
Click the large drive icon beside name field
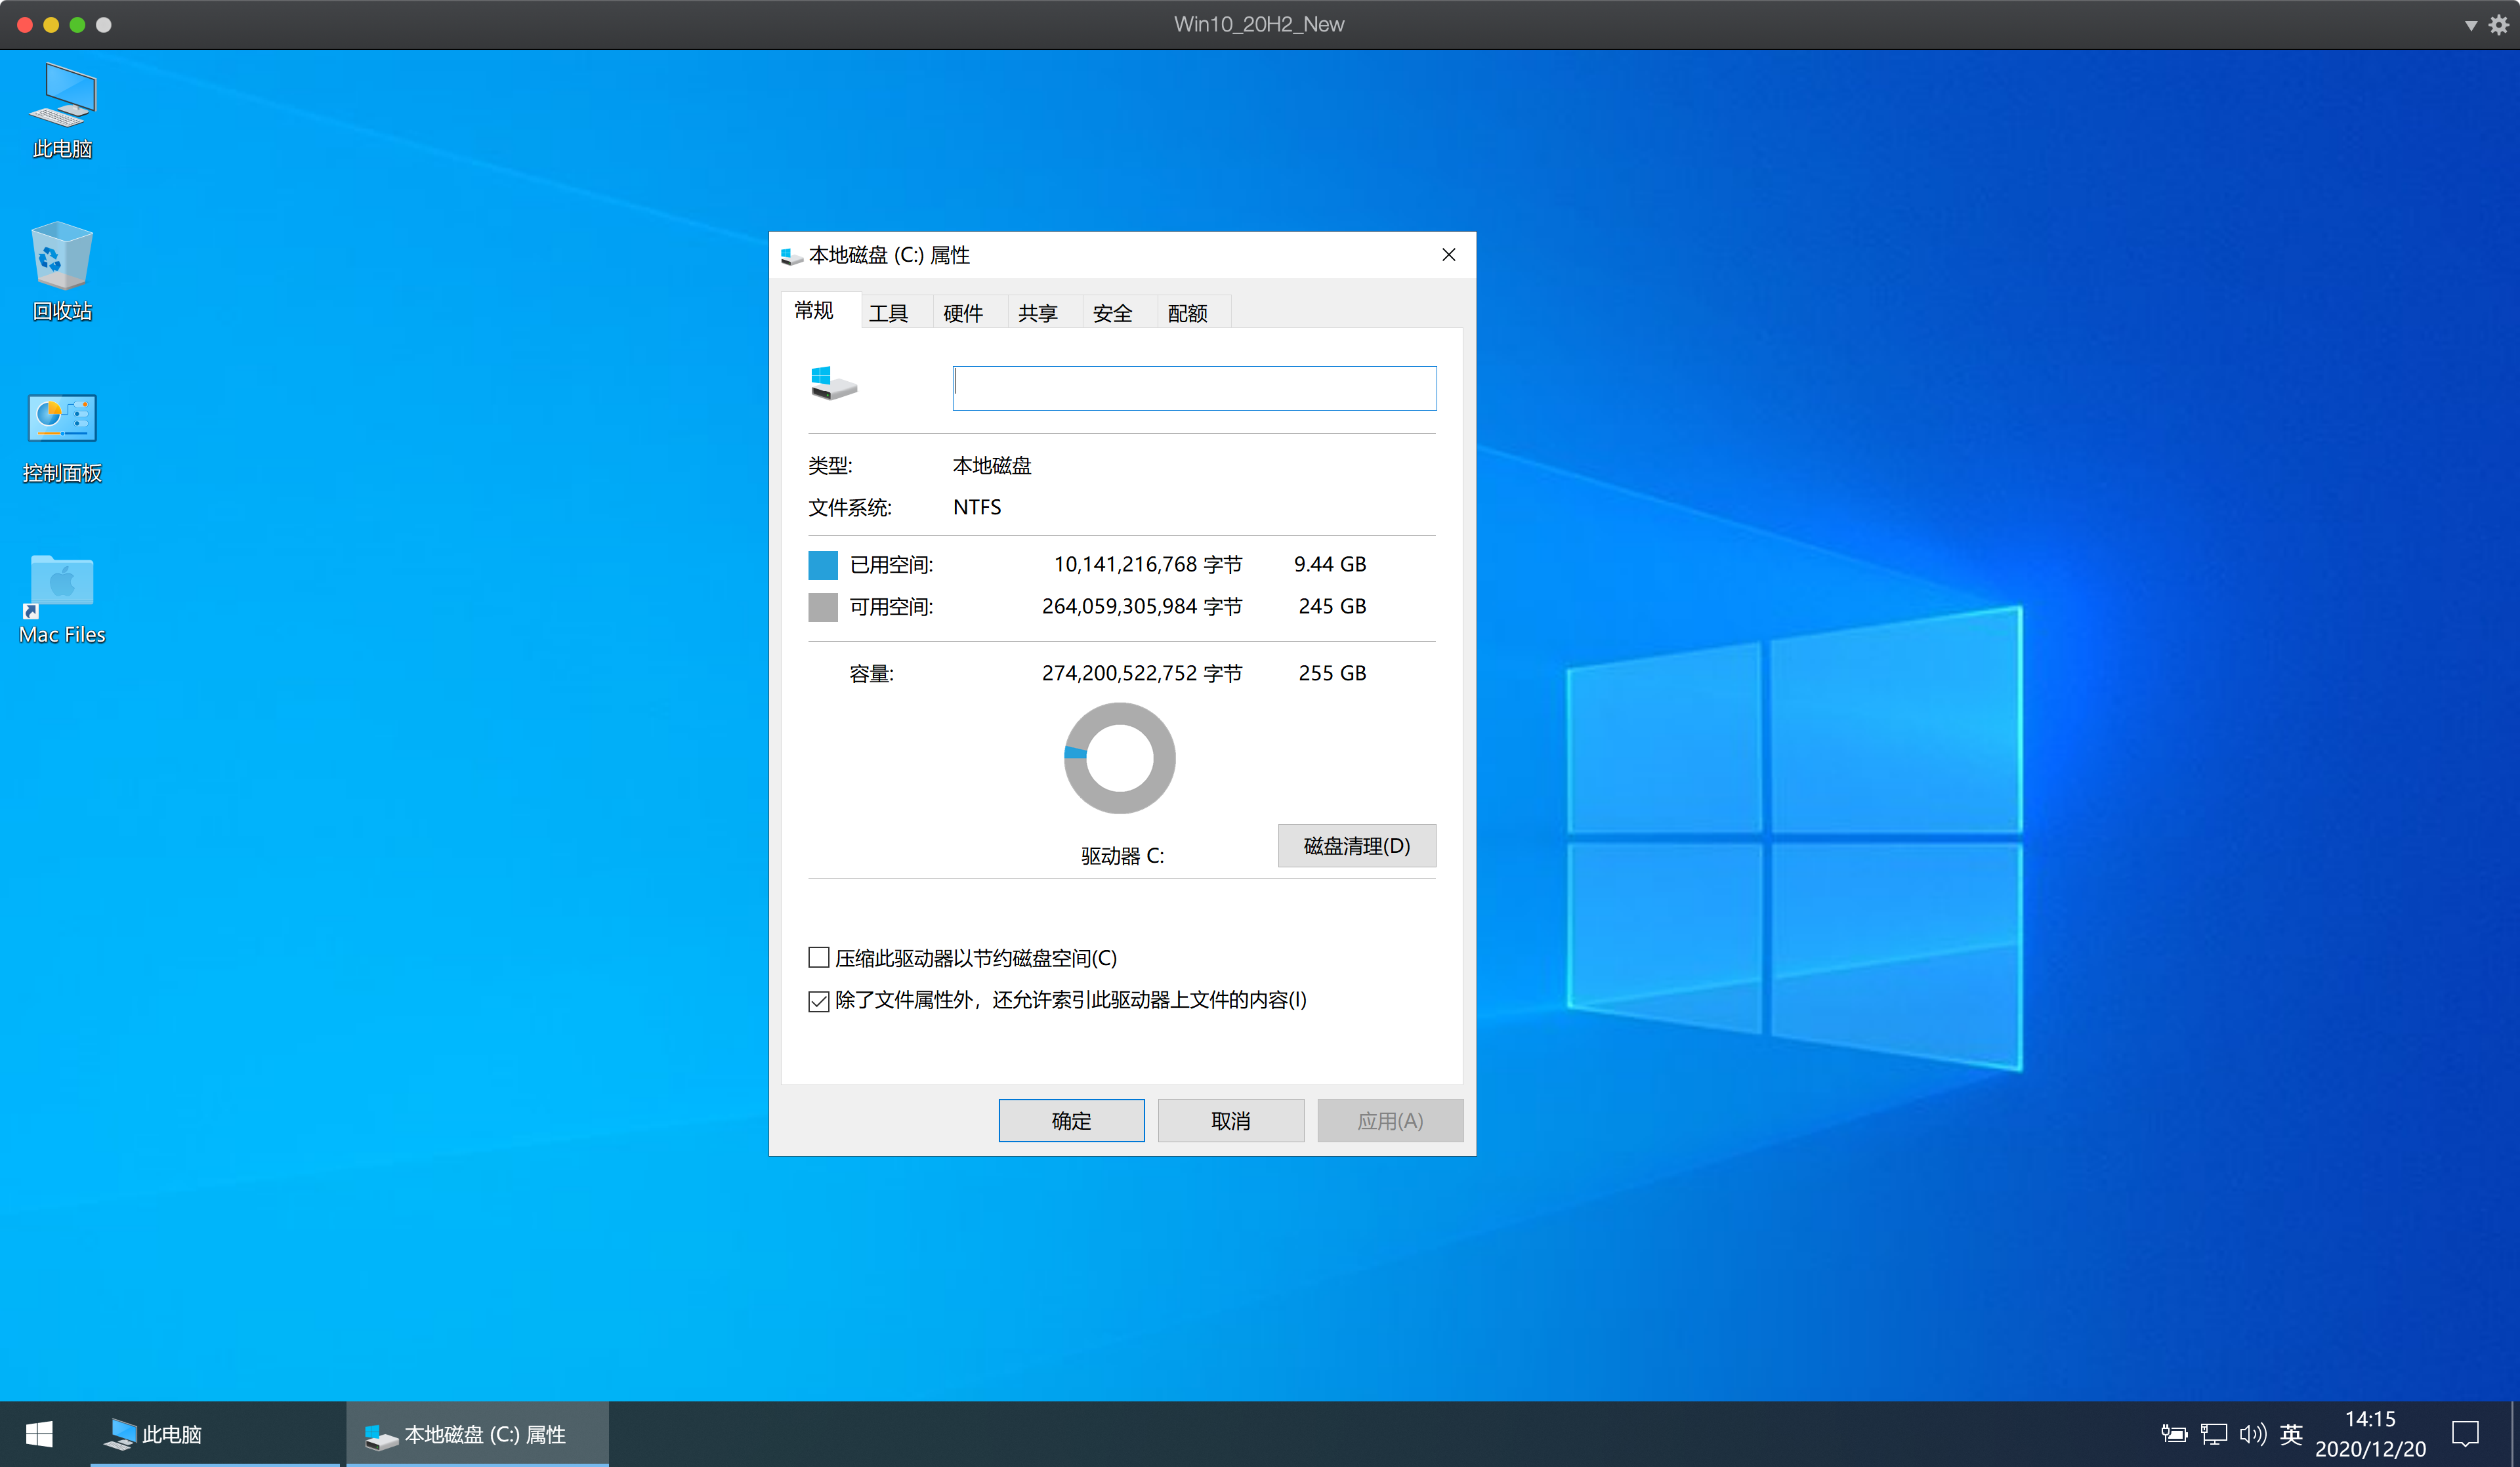pos(833,383)
